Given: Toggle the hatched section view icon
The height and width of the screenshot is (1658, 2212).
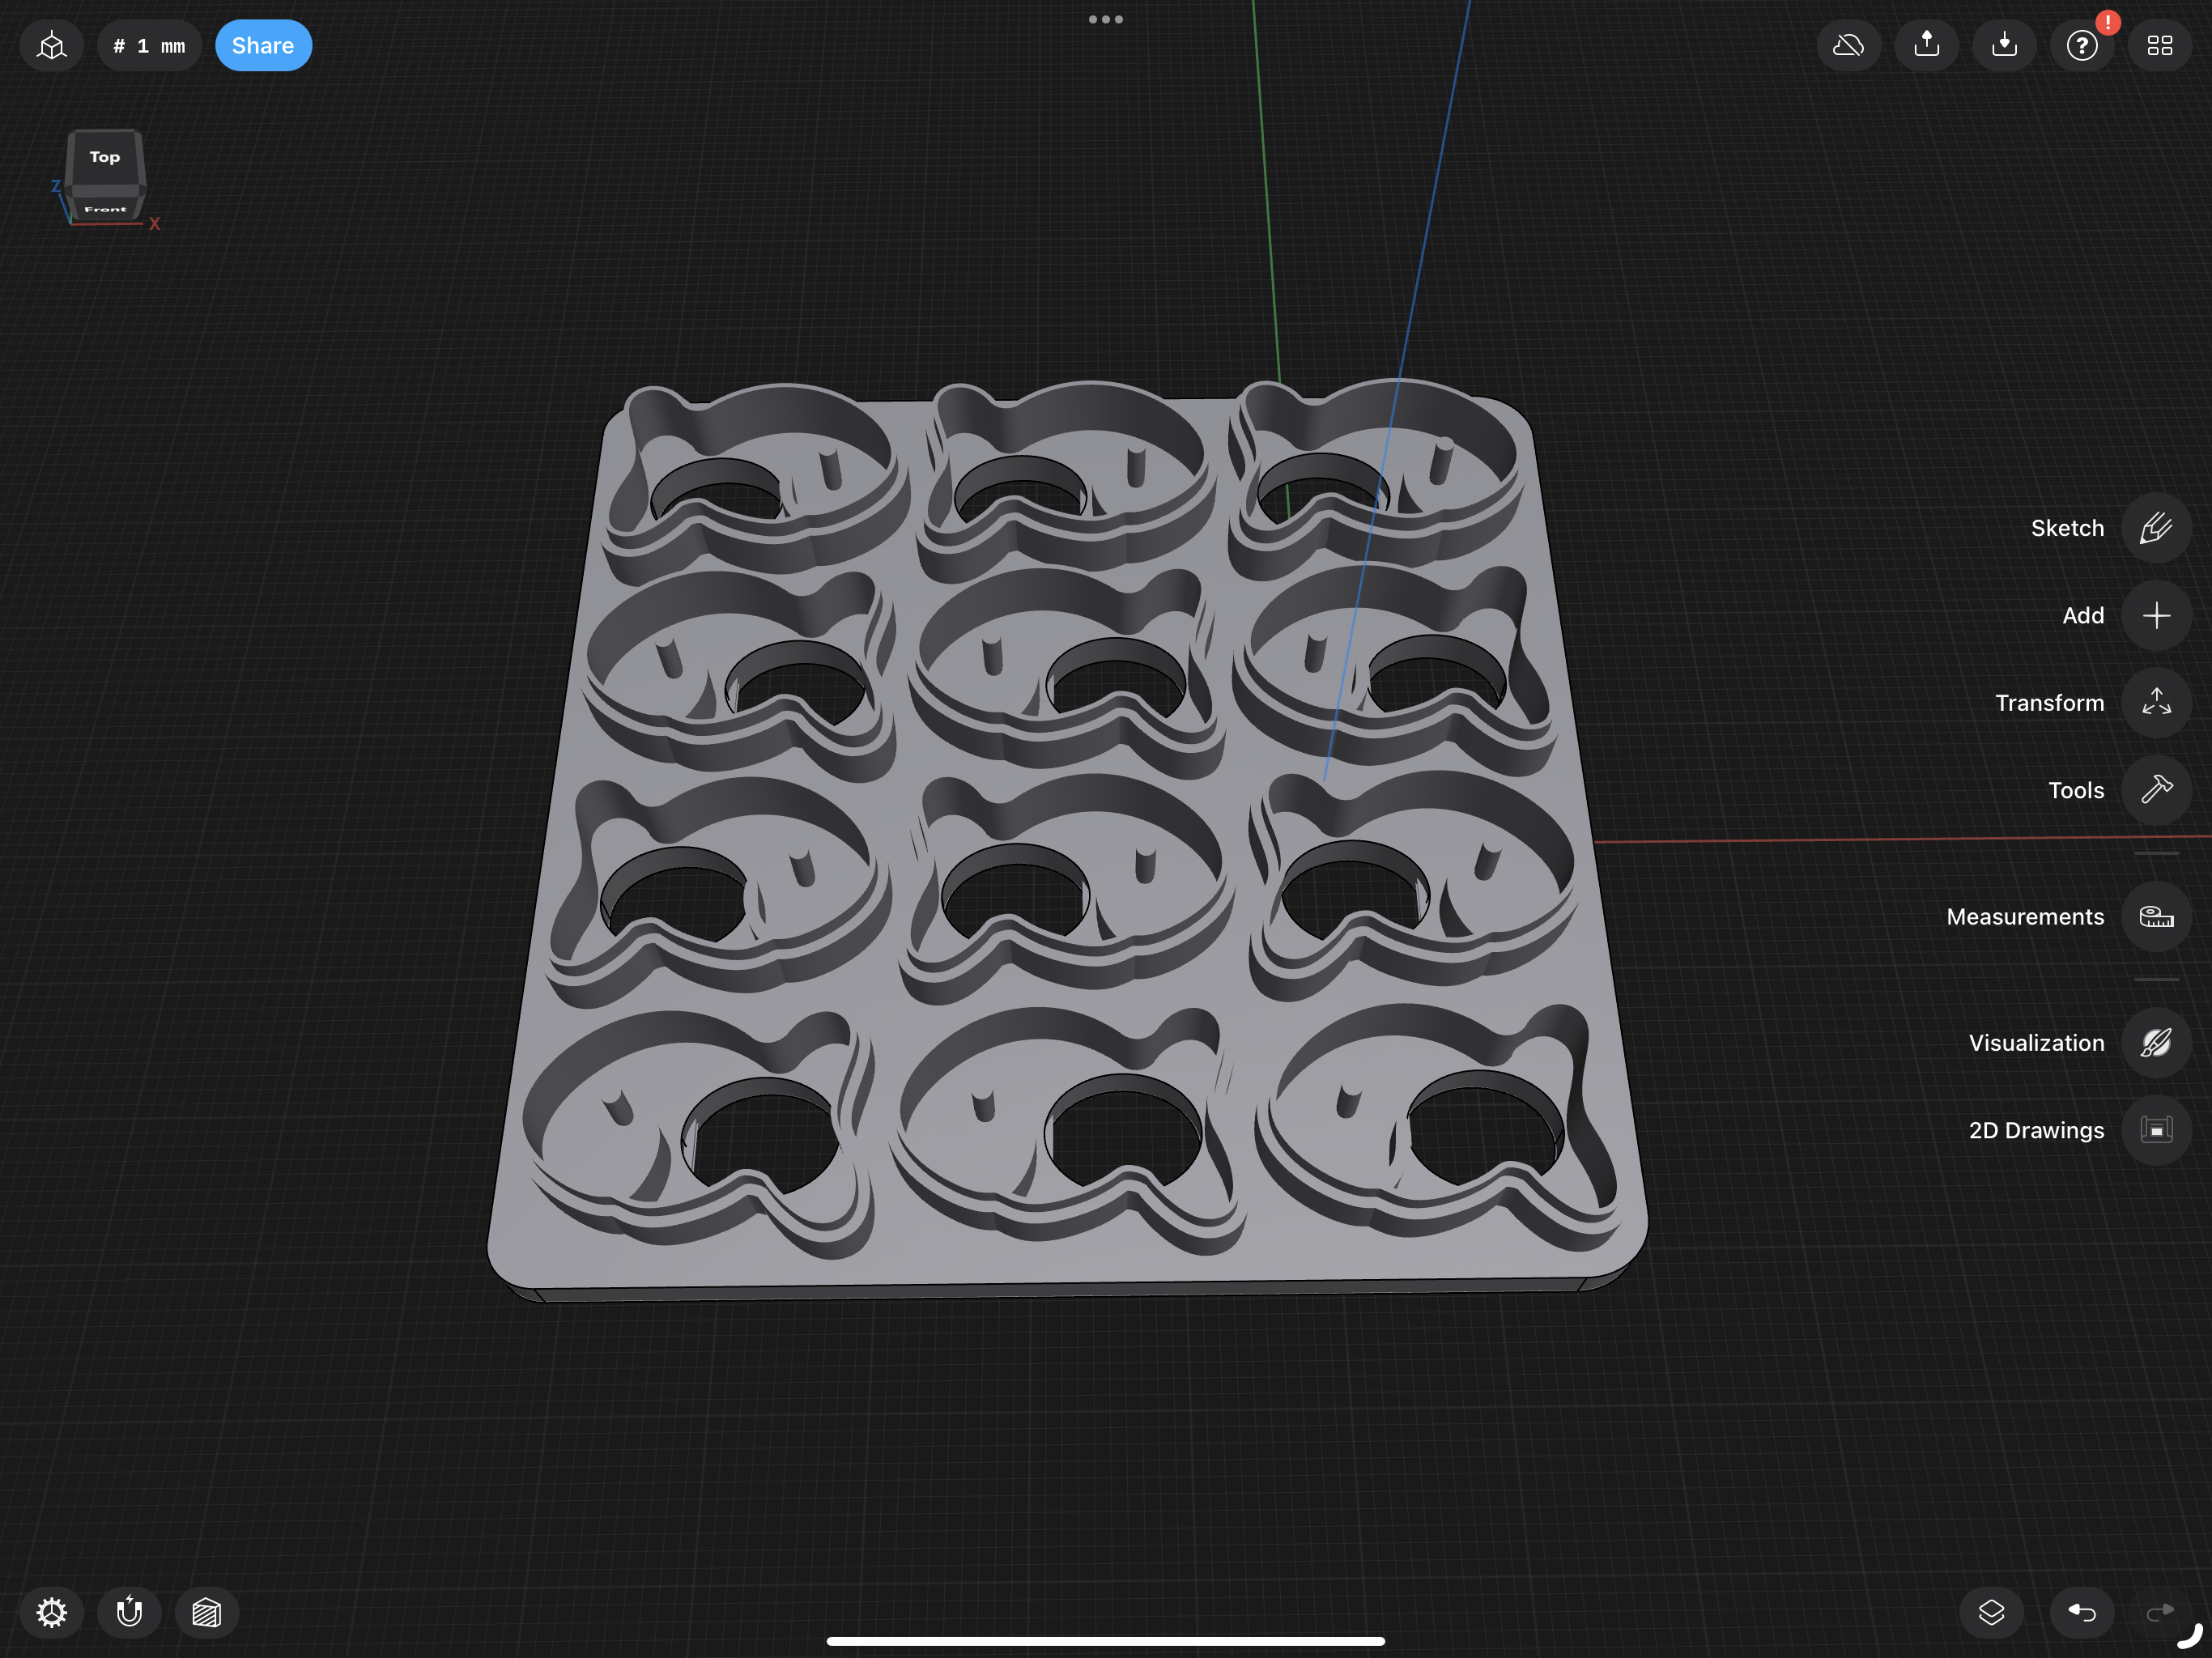Looking at the screenshot, I should [x=207, y=1612].
